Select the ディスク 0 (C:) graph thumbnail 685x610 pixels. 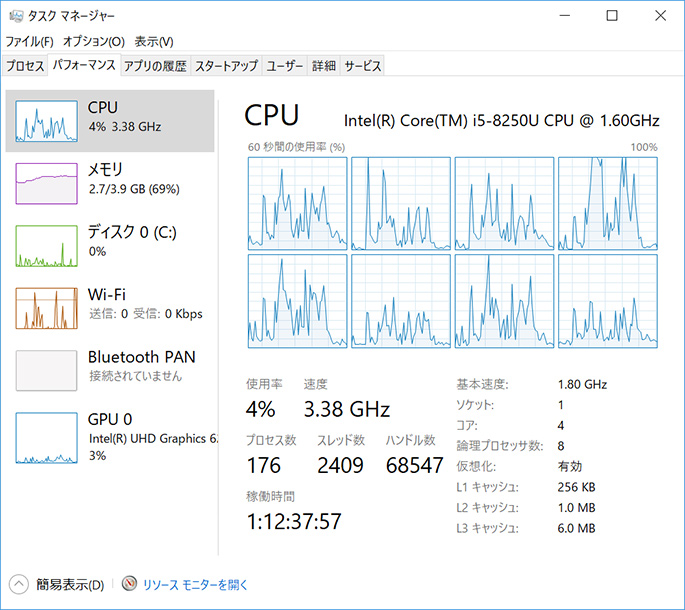point(46,245)
